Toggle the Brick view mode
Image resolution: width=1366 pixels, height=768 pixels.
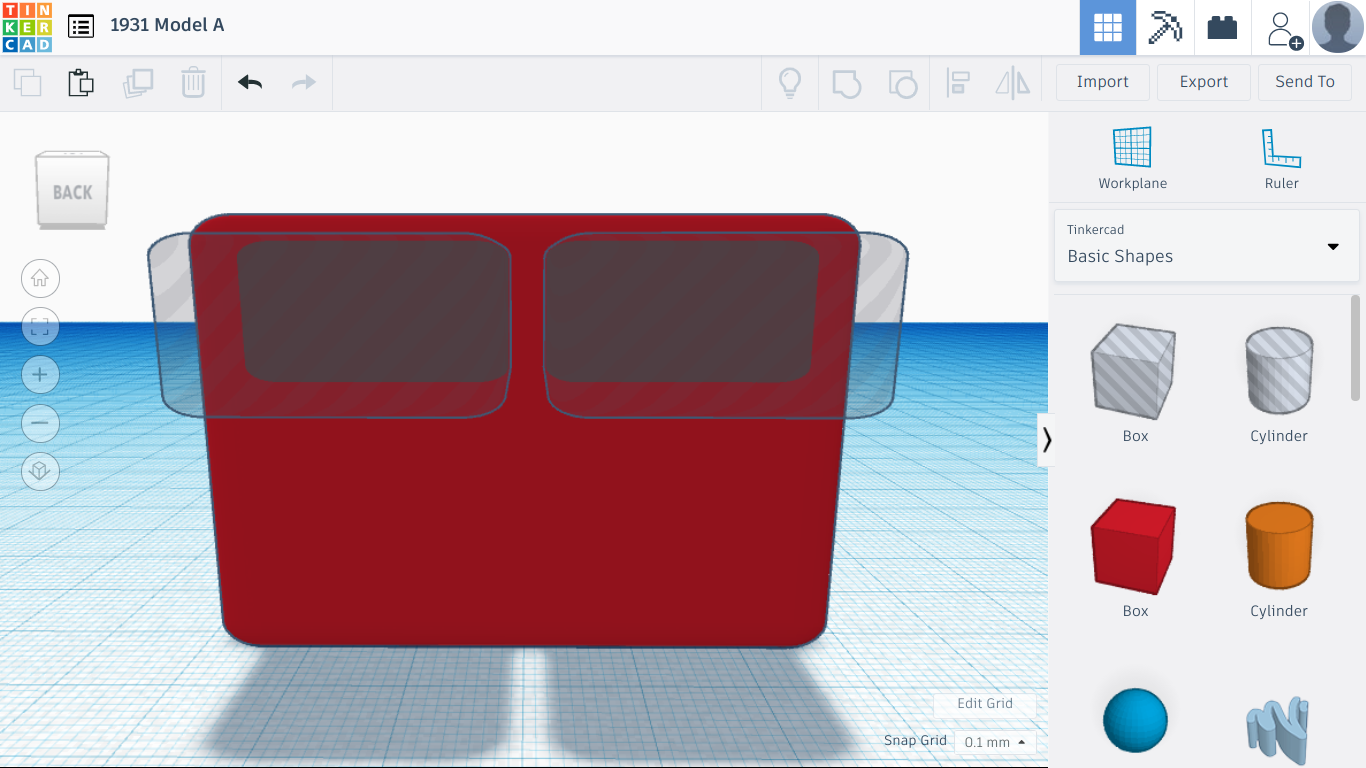[1222, 27]
